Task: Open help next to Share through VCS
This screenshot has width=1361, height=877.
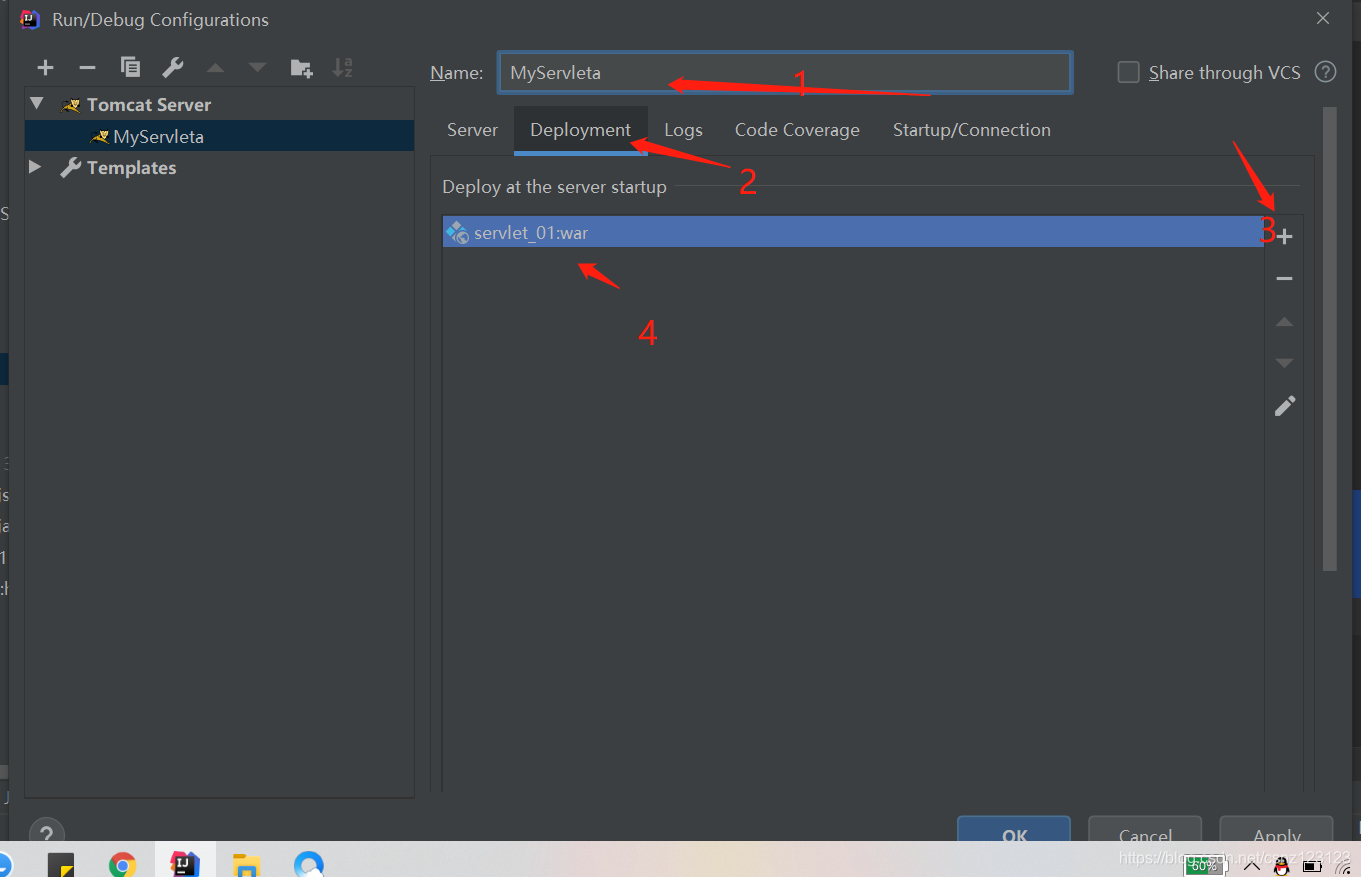Action: tap(1325, 72)
